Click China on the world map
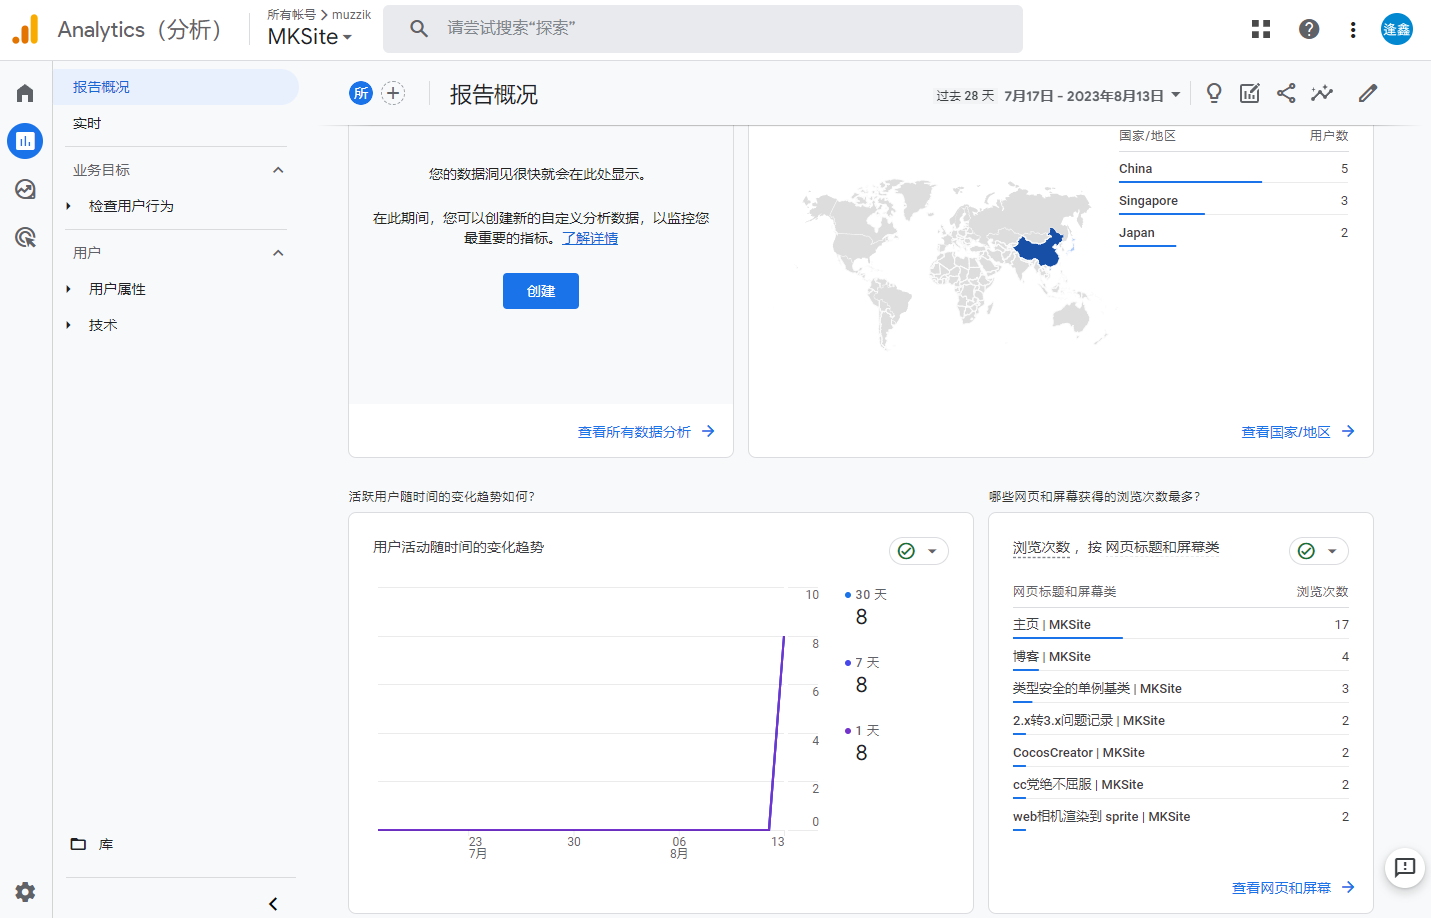The height and width of the screenshot is (918, 1431). click(1040, 251)
